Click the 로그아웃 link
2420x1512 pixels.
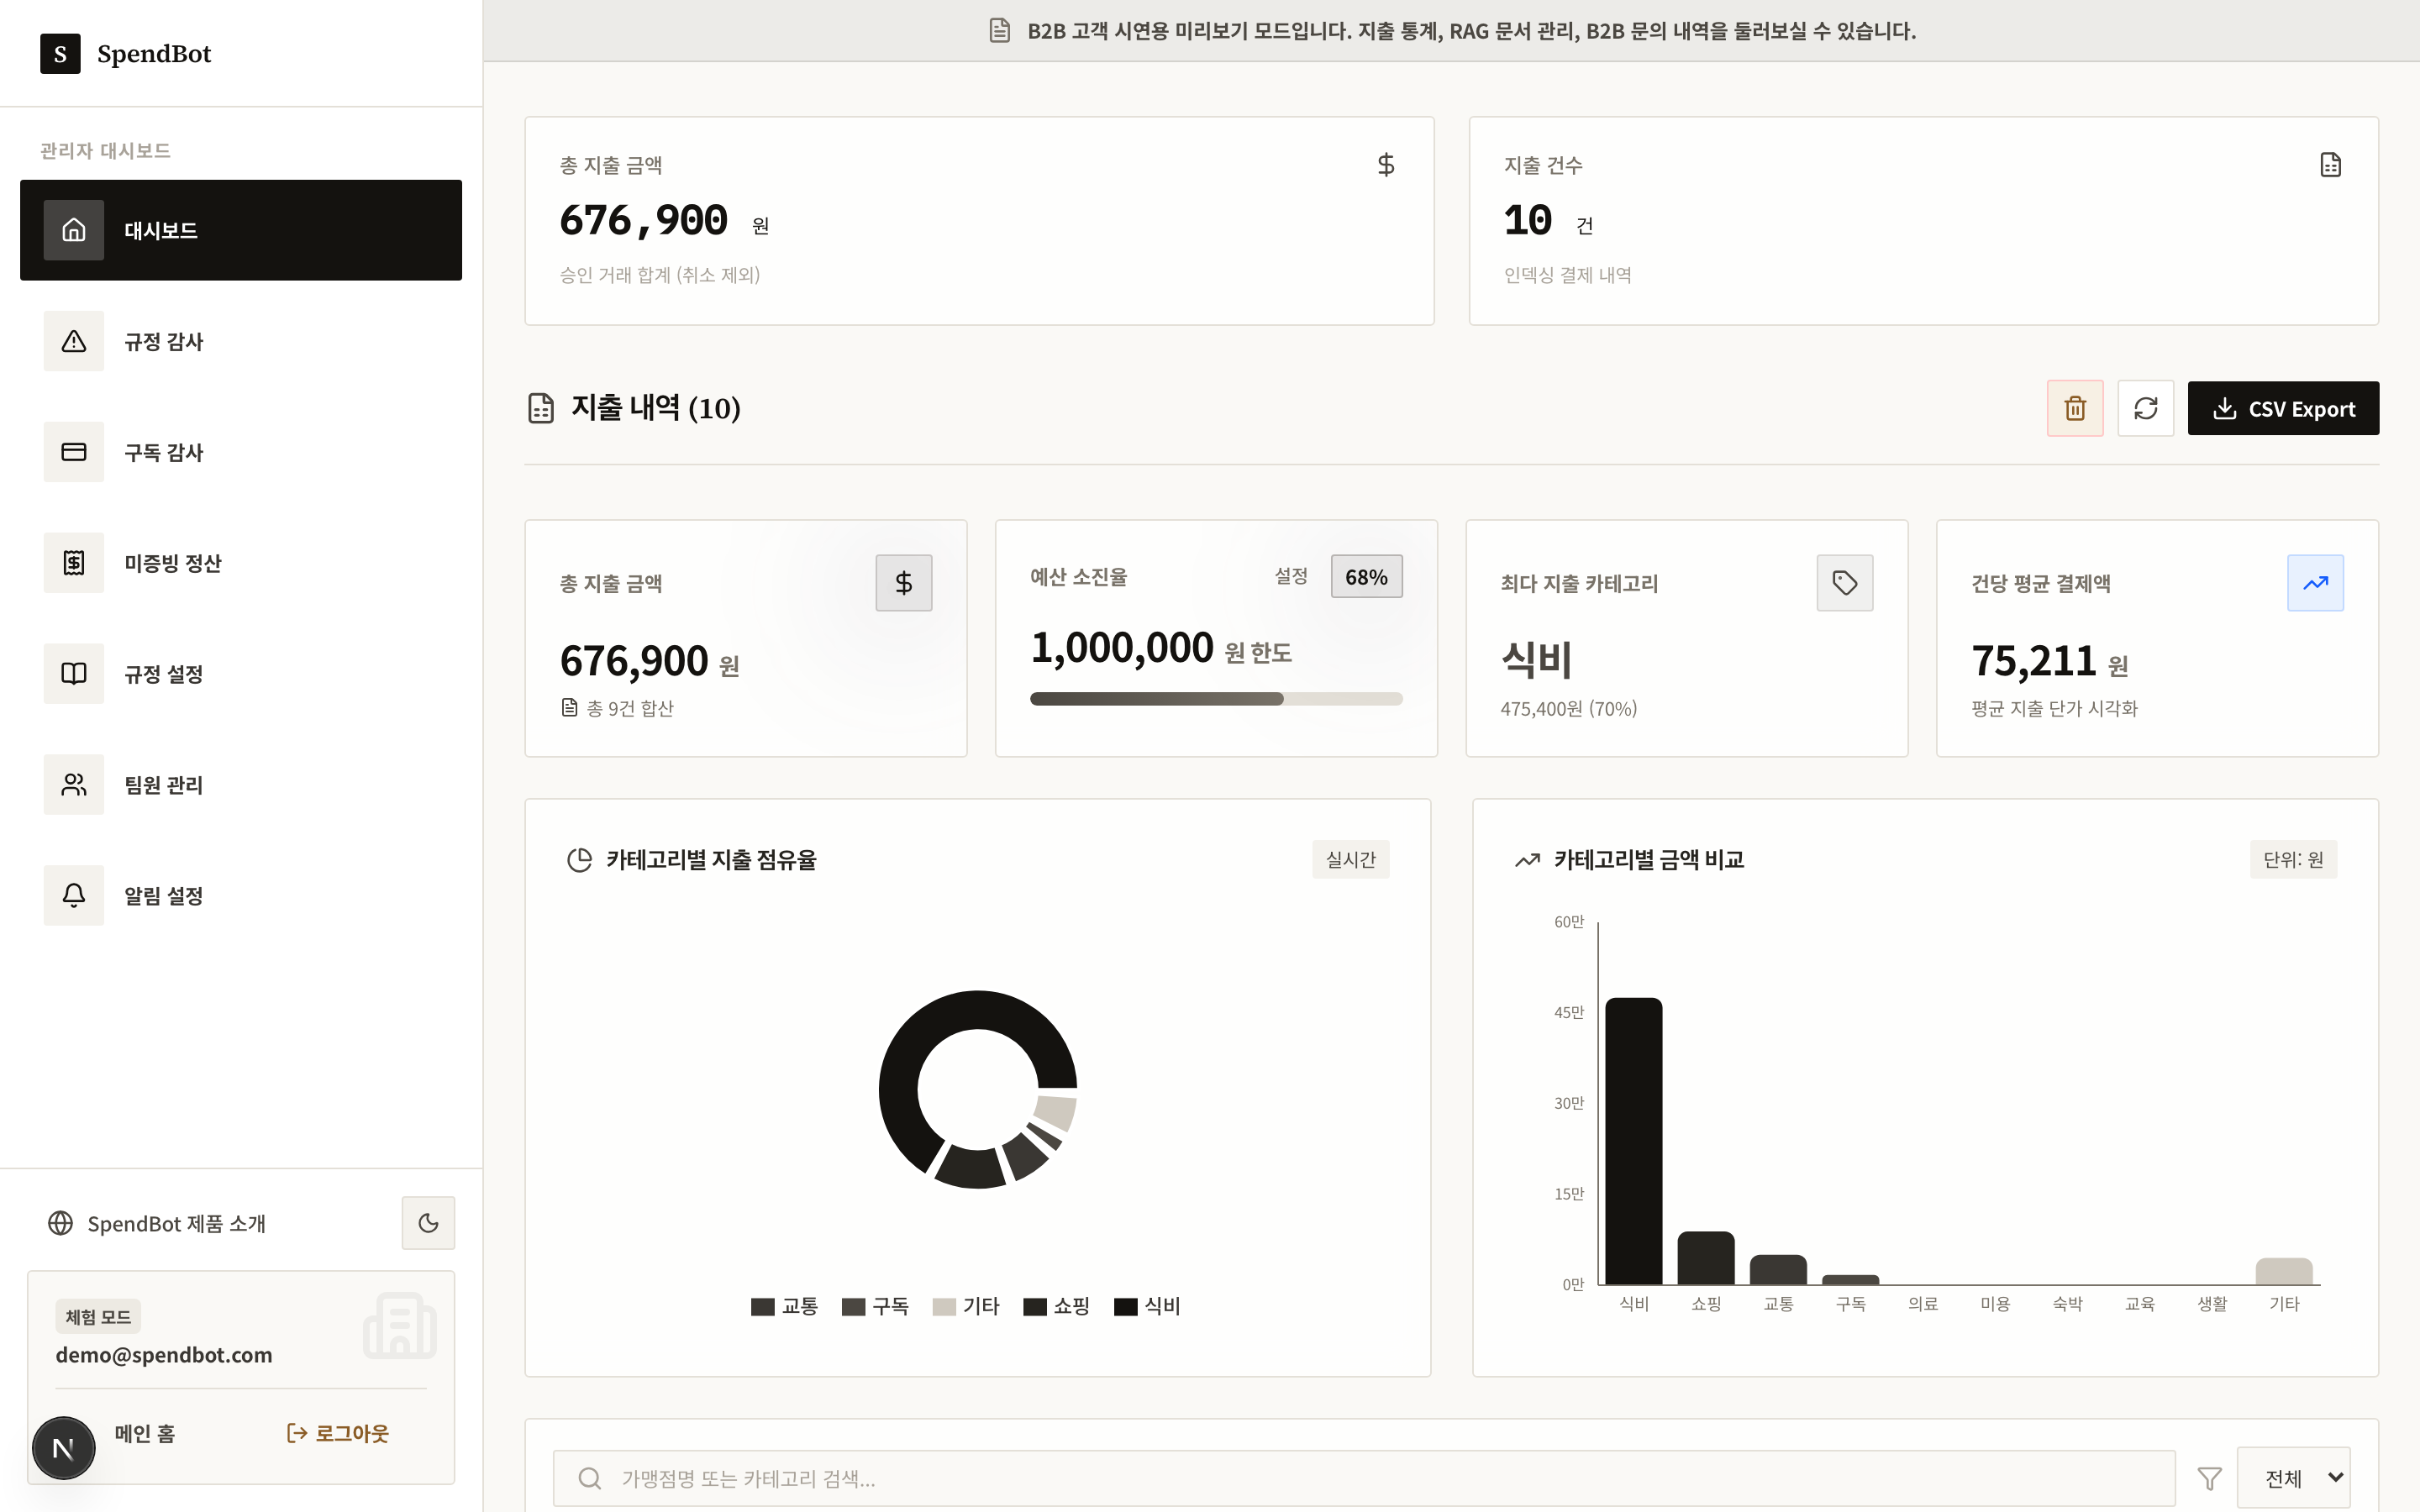pos(338,1433)
